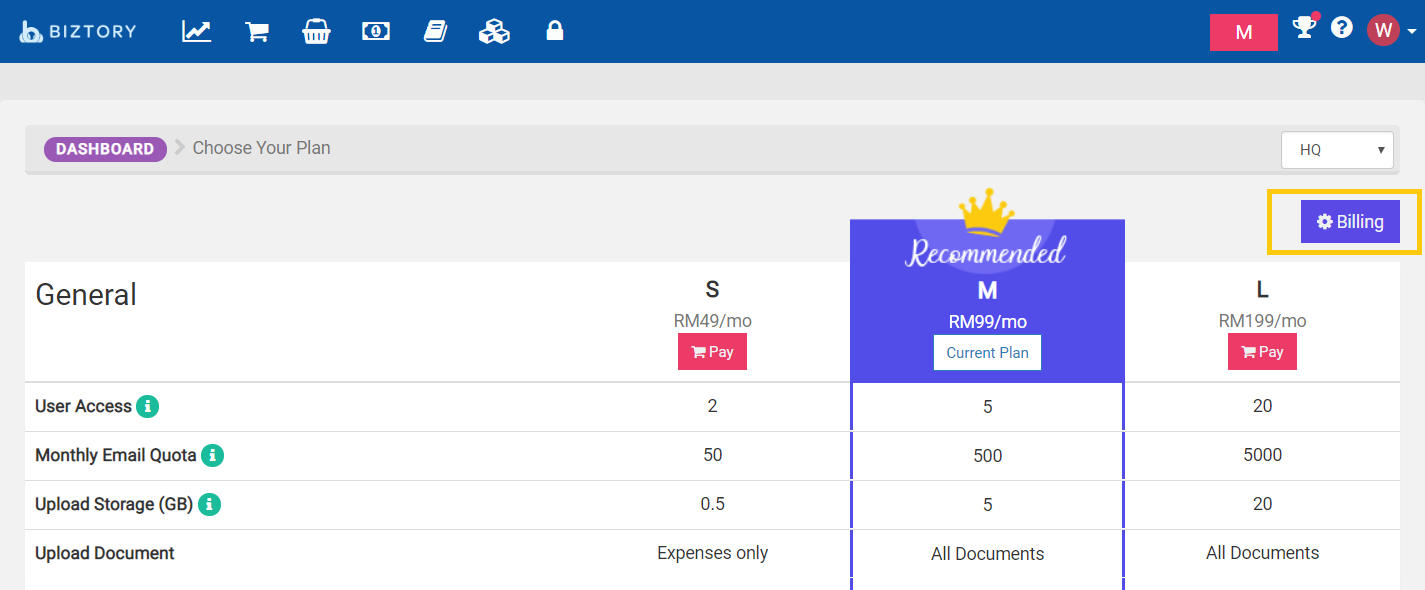Click the pink M plan badge in navbar
Image resolution: width=1425 pixels, height=590 pixels.
(x=1243, y=31)
